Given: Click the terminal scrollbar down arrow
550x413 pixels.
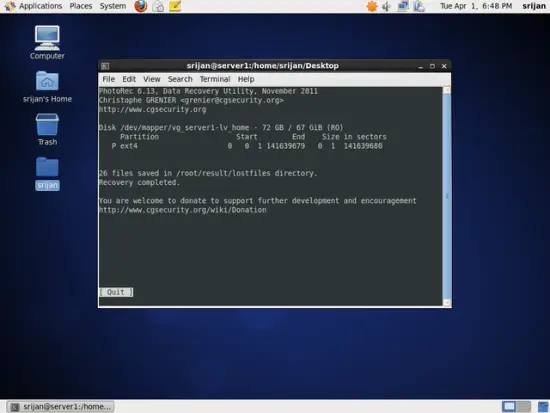Looking at the screenshot, I should tap(447, 302).
